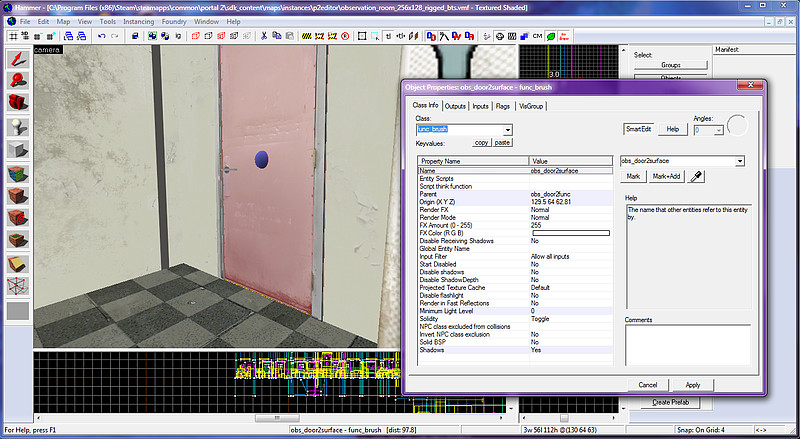Click the Create Prefab button
This screenshot has width=800, height=439.
[670, 402]
